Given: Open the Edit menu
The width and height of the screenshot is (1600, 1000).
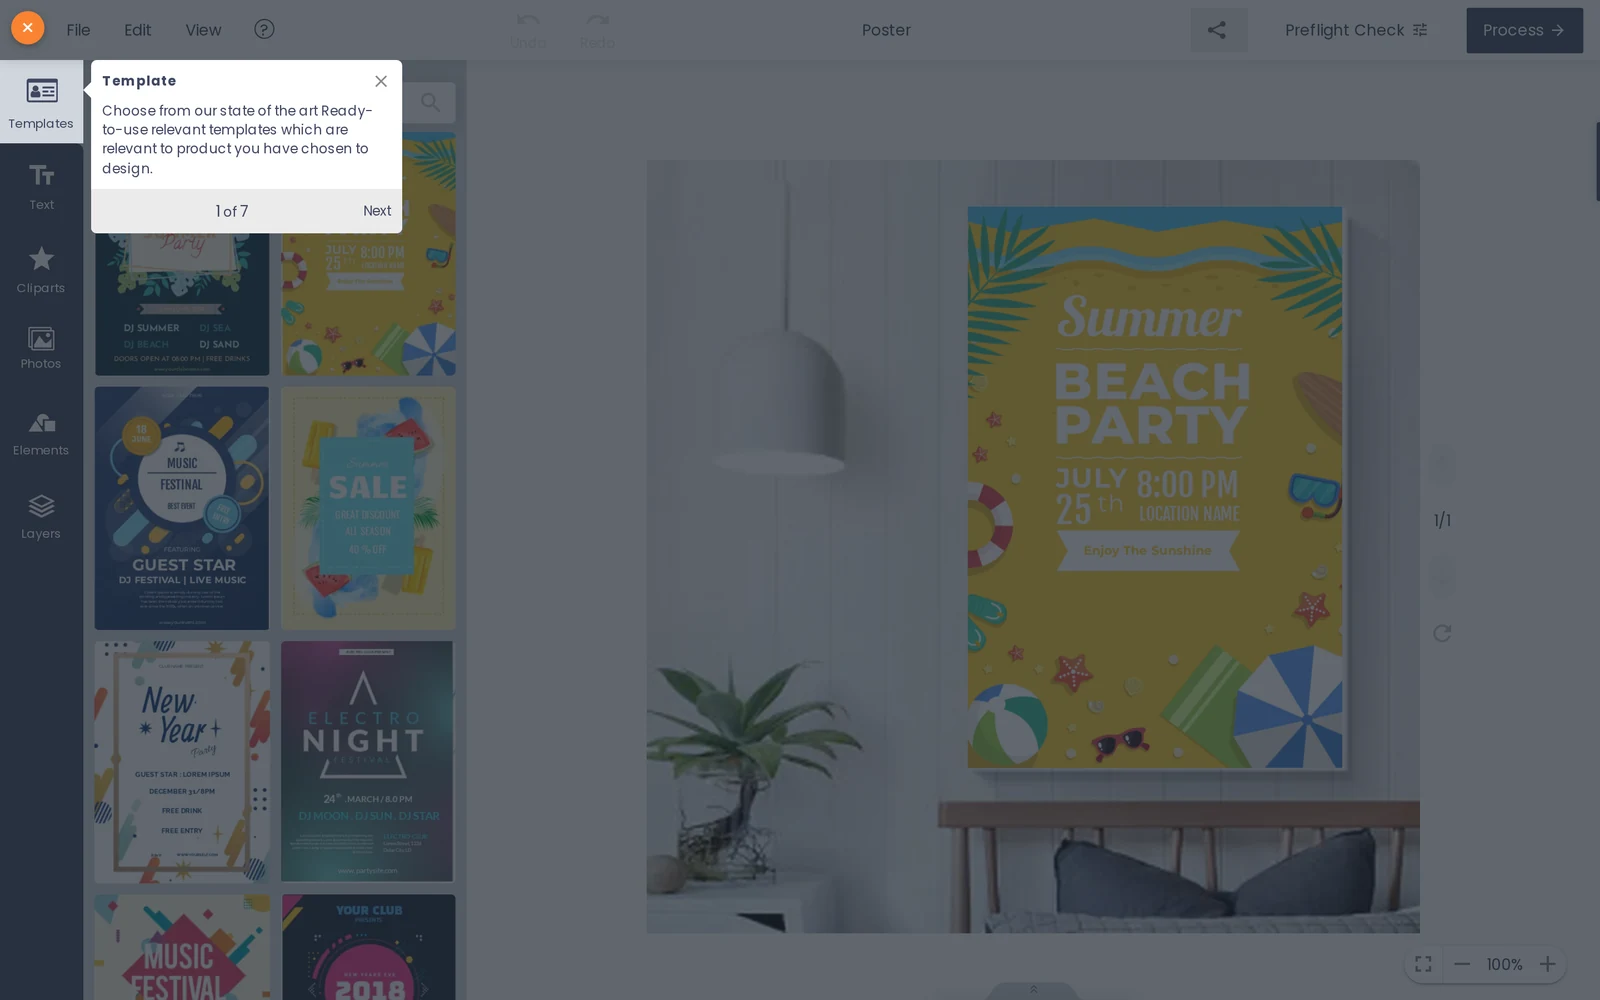Looking at the screenshot, I should 137,30.
